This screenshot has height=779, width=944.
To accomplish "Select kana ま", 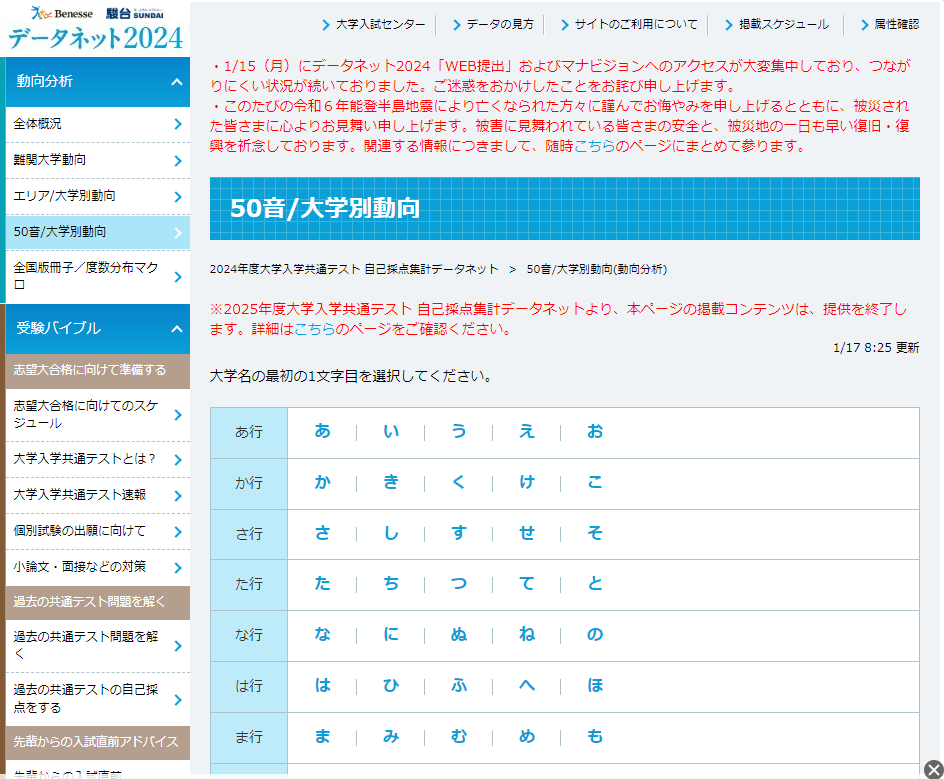I will pyautogui.click(x=323, y=736).
